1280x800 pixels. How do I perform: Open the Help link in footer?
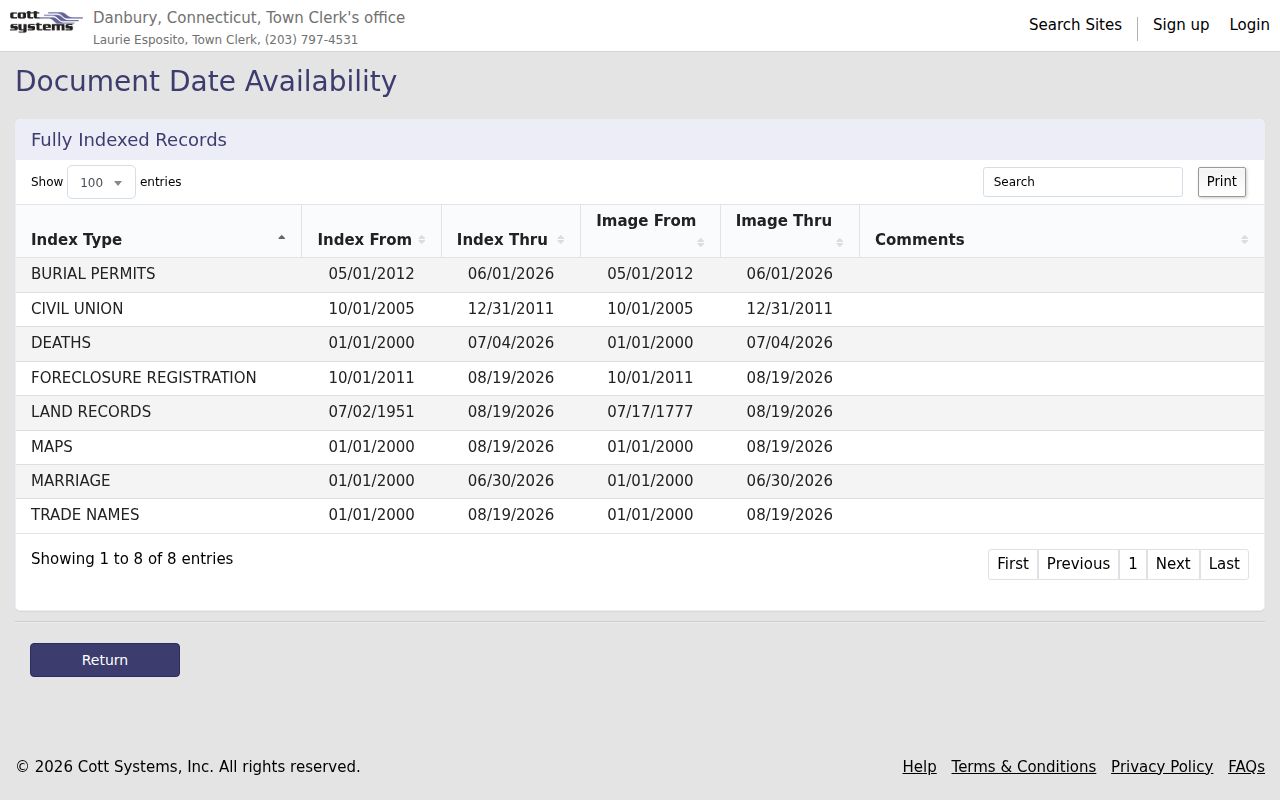(919, 767)
